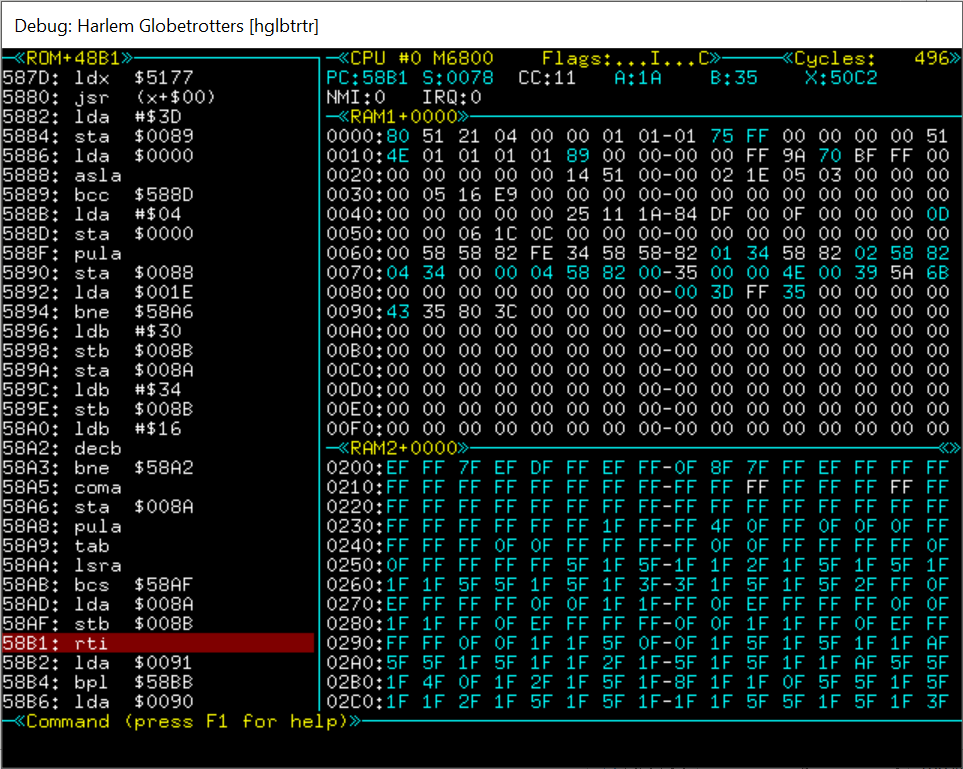Select the NMI:0 status field
963x769 pixels.
356,97
